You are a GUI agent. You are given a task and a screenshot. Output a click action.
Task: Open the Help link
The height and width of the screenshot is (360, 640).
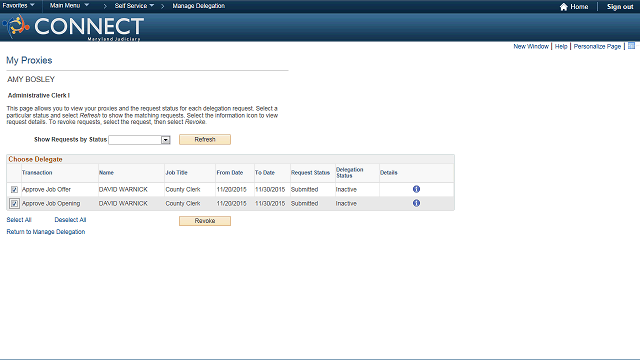pyautogui.click(x=561, y=47)
